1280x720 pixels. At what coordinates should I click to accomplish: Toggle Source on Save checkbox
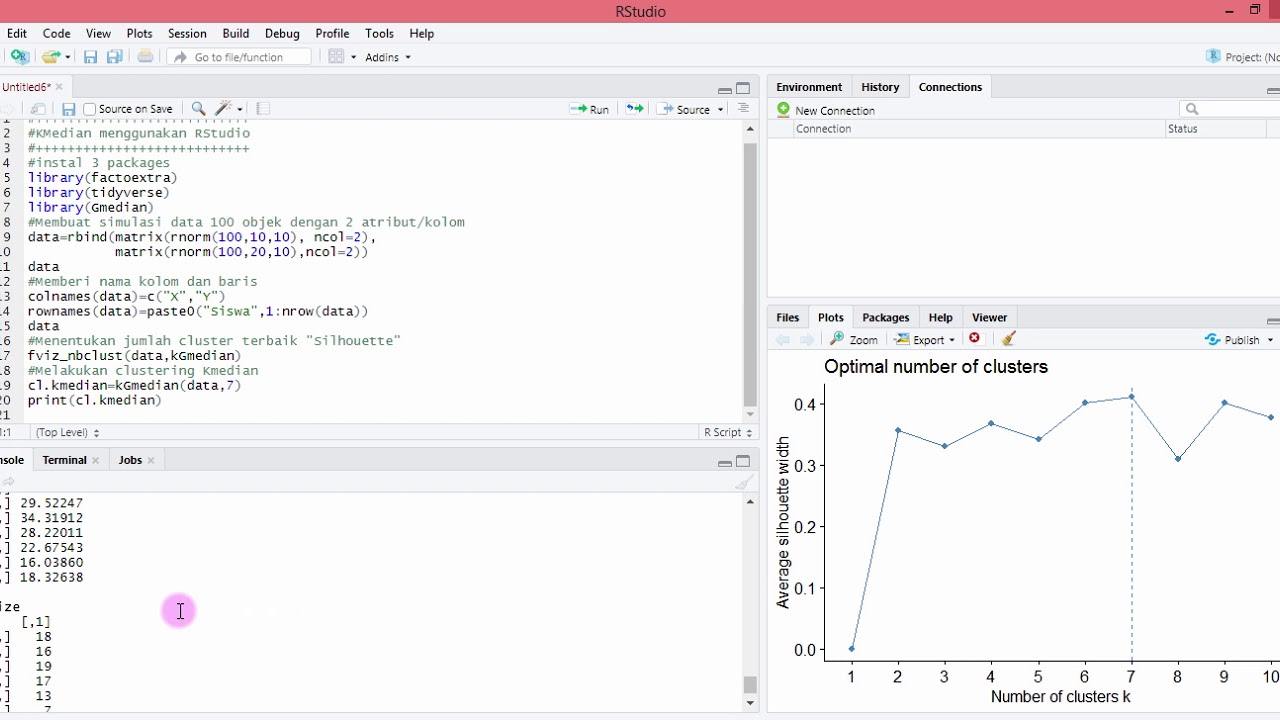click(90, 109)
